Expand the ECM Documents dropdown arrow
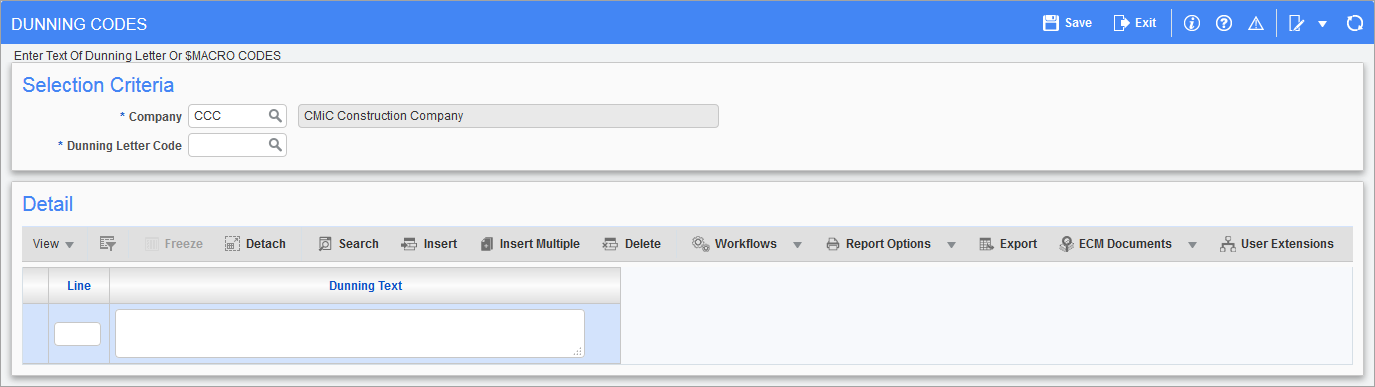Screen dimensions: 1375x387 pos(1192,245)
